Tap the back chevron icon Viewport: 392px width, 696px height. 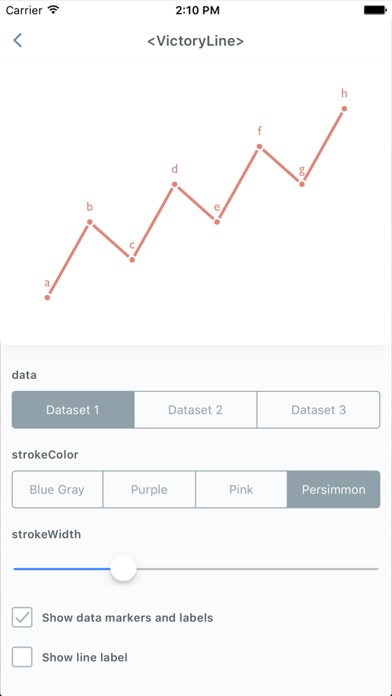[x=17, y=40]
